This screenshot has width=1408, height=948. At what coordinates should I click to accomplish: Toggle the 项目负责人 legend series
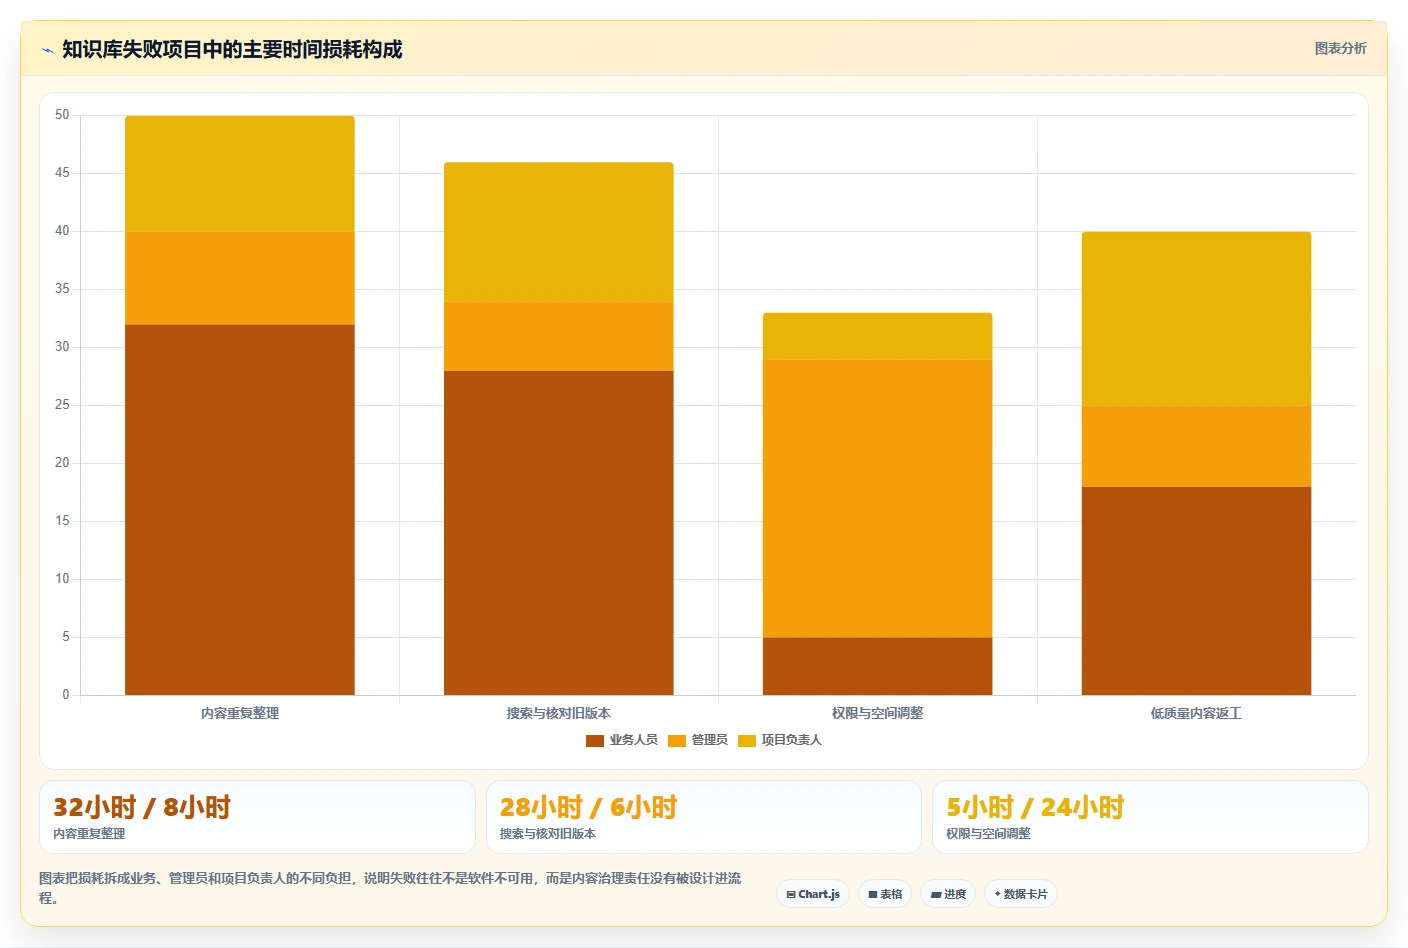780,740
